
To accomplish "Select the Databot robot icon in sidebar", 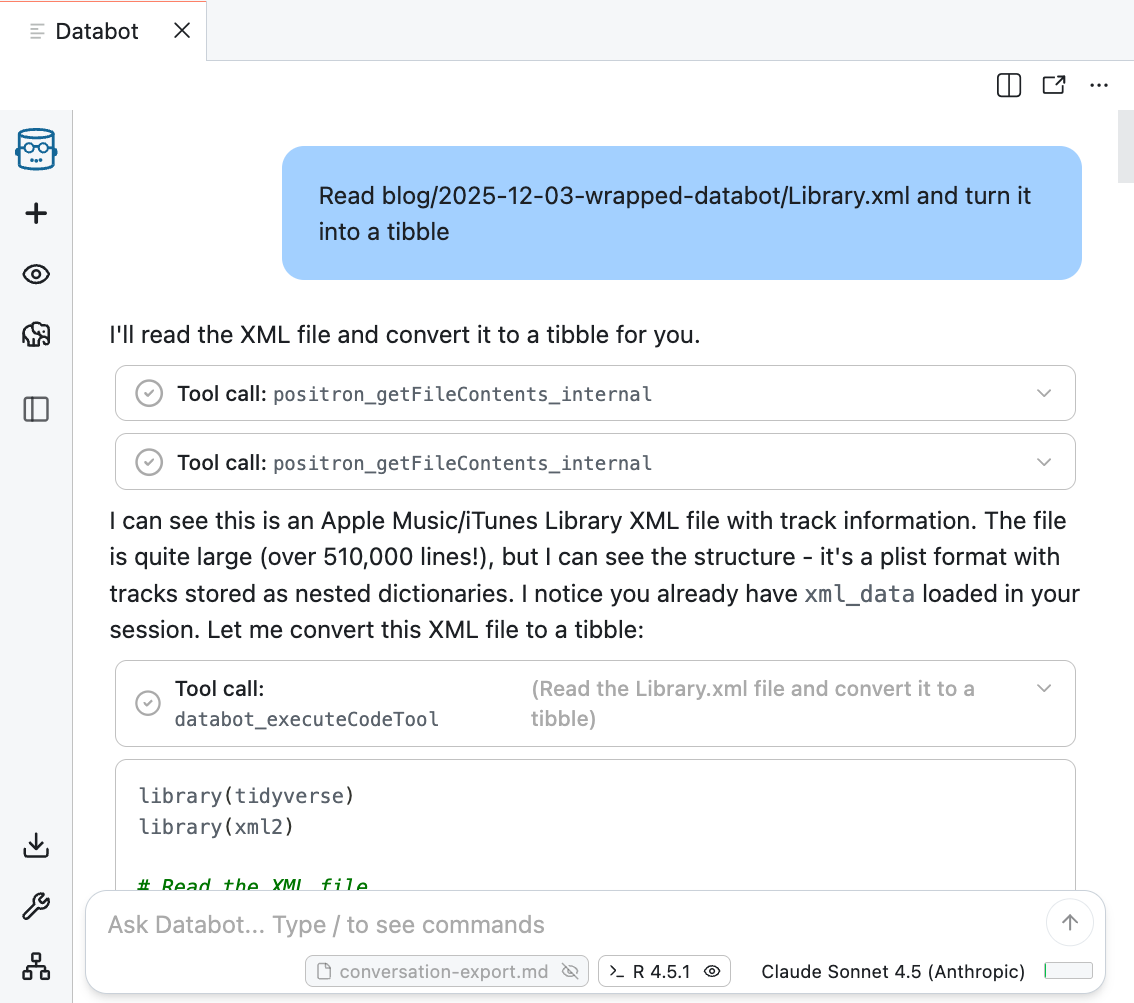I will (36, 150).
